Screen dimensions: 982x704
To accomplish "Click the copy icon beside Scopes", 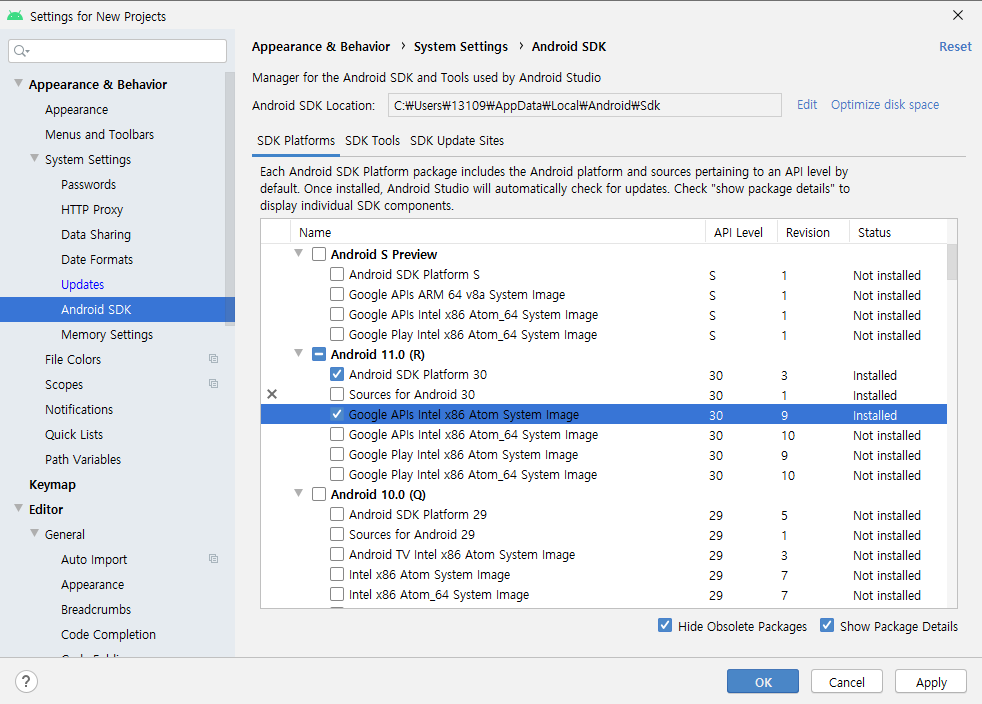I will 213,384.
